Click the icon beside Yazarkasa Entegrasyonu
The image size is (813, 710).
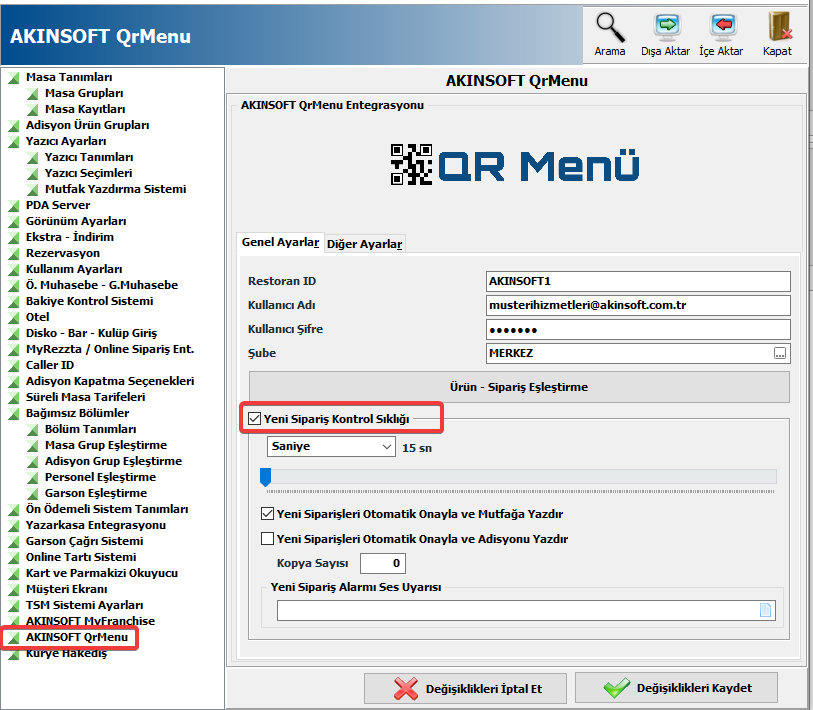[x=14, y=525]
